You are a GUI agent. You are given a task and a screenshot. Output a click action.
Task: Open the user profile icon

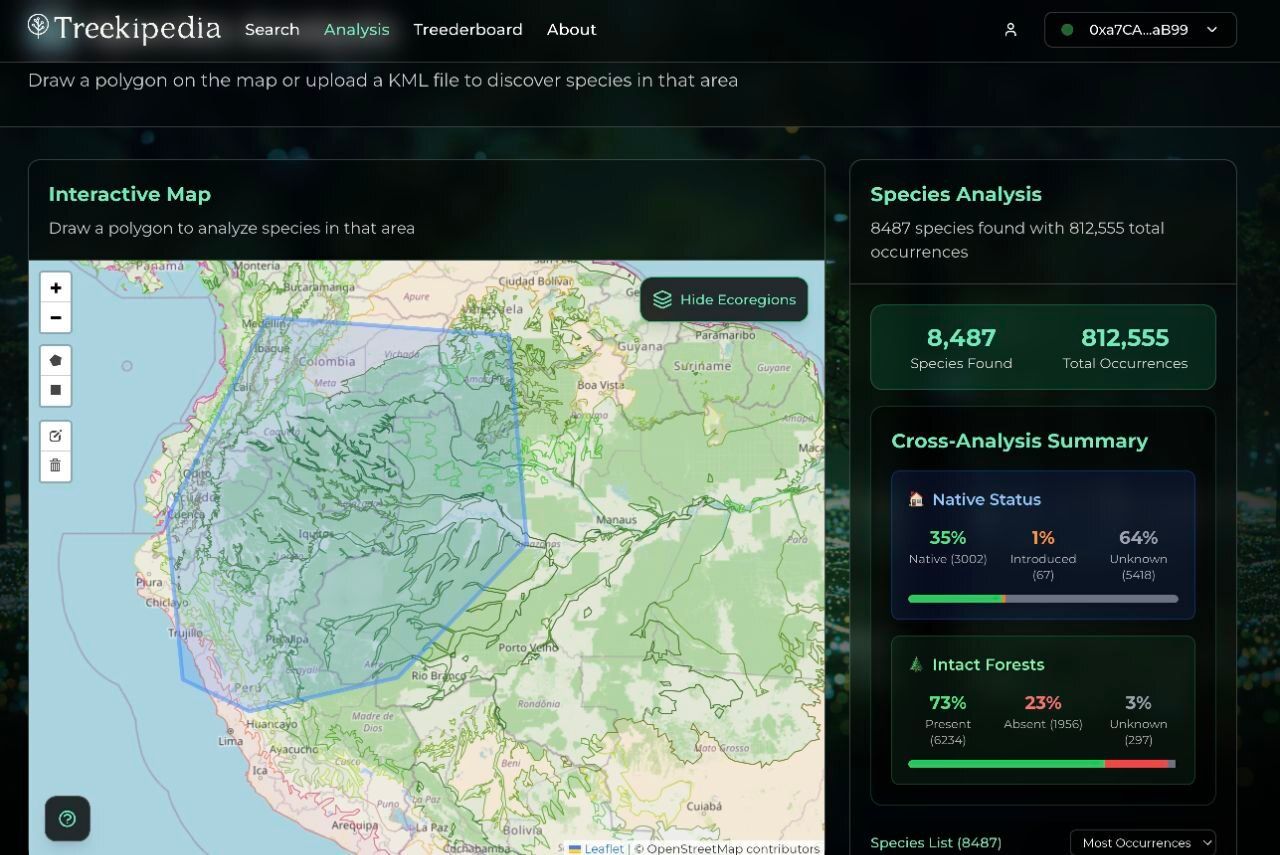tap(1010, 30)
